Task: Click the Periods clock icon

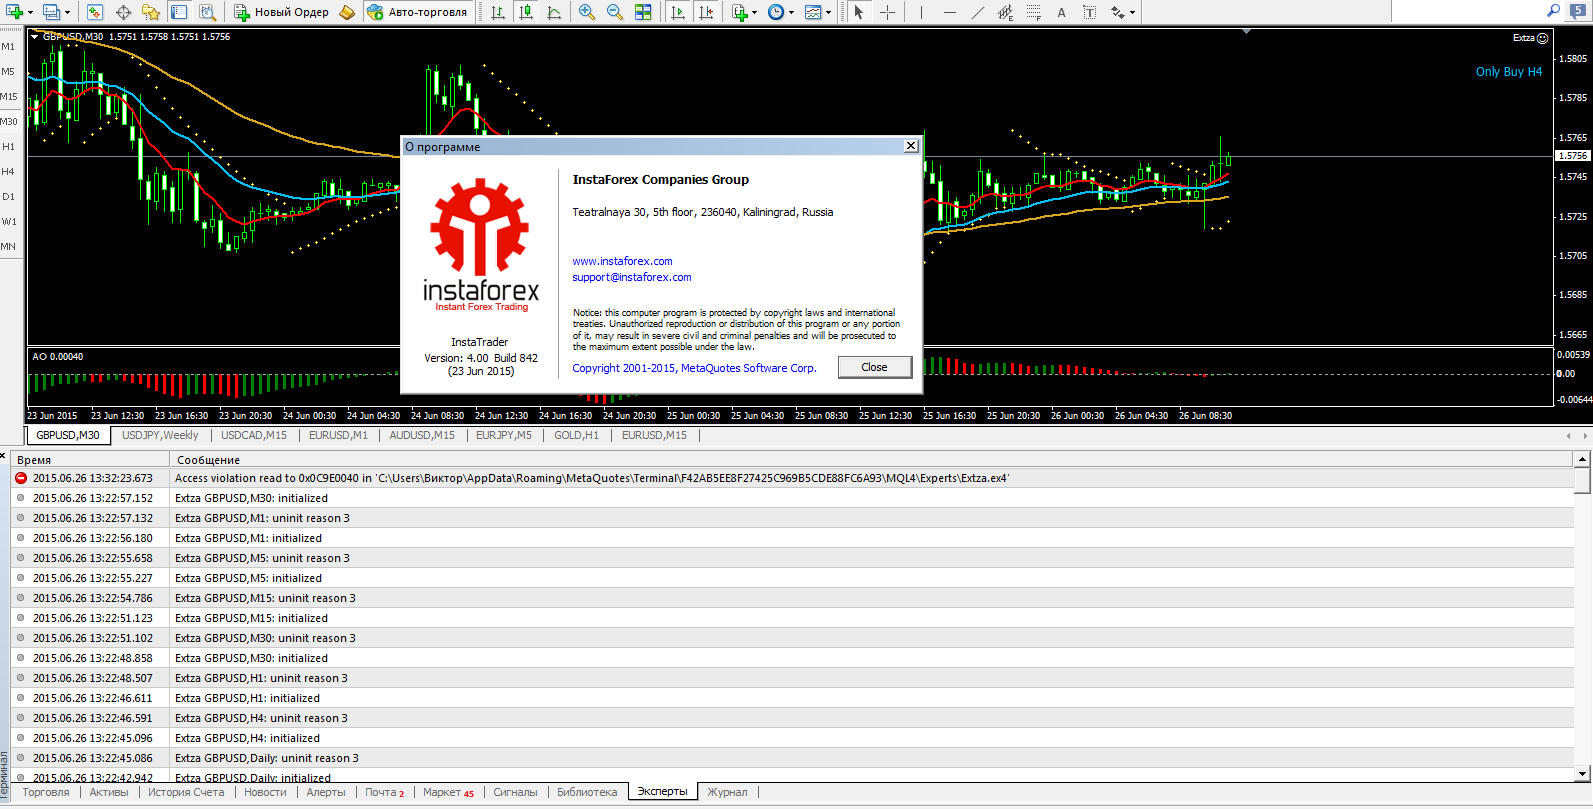Action: 776,12
